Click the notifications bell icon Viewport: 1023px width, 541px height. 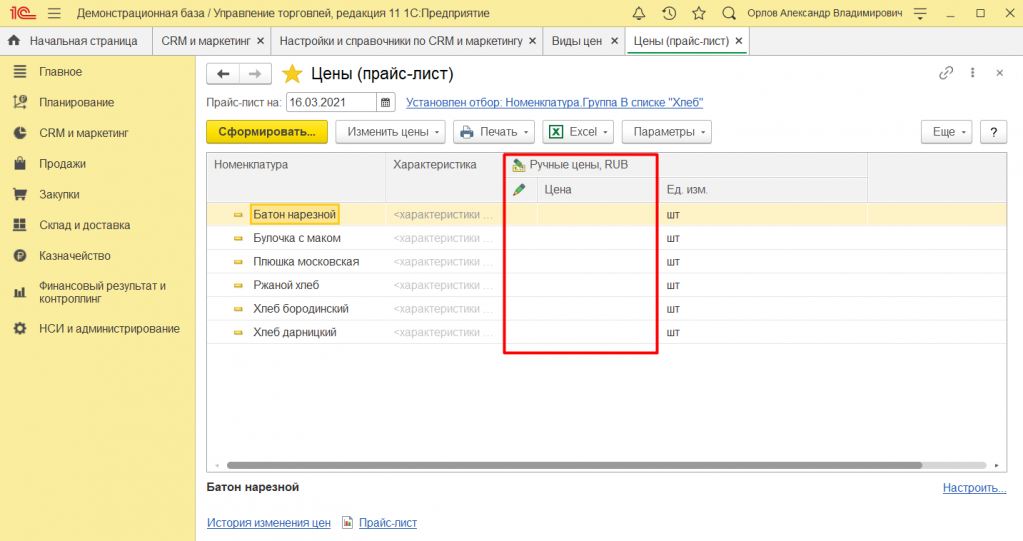tap(639, 13)
